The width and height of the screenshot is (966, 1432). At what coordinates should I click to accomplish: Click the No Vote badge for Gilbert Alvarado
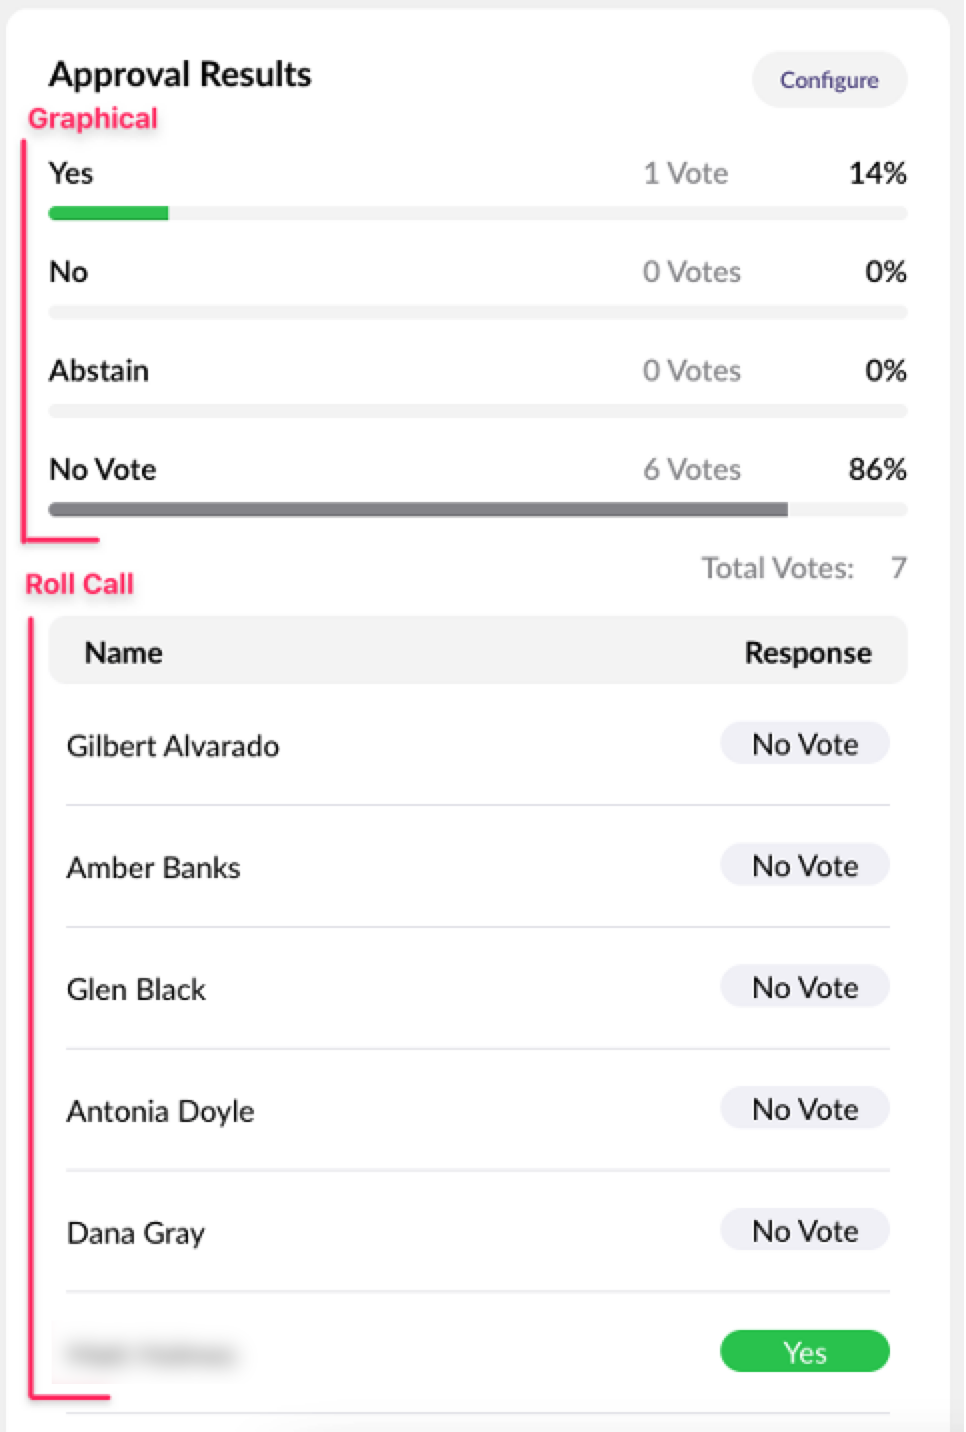pos(804,744)
